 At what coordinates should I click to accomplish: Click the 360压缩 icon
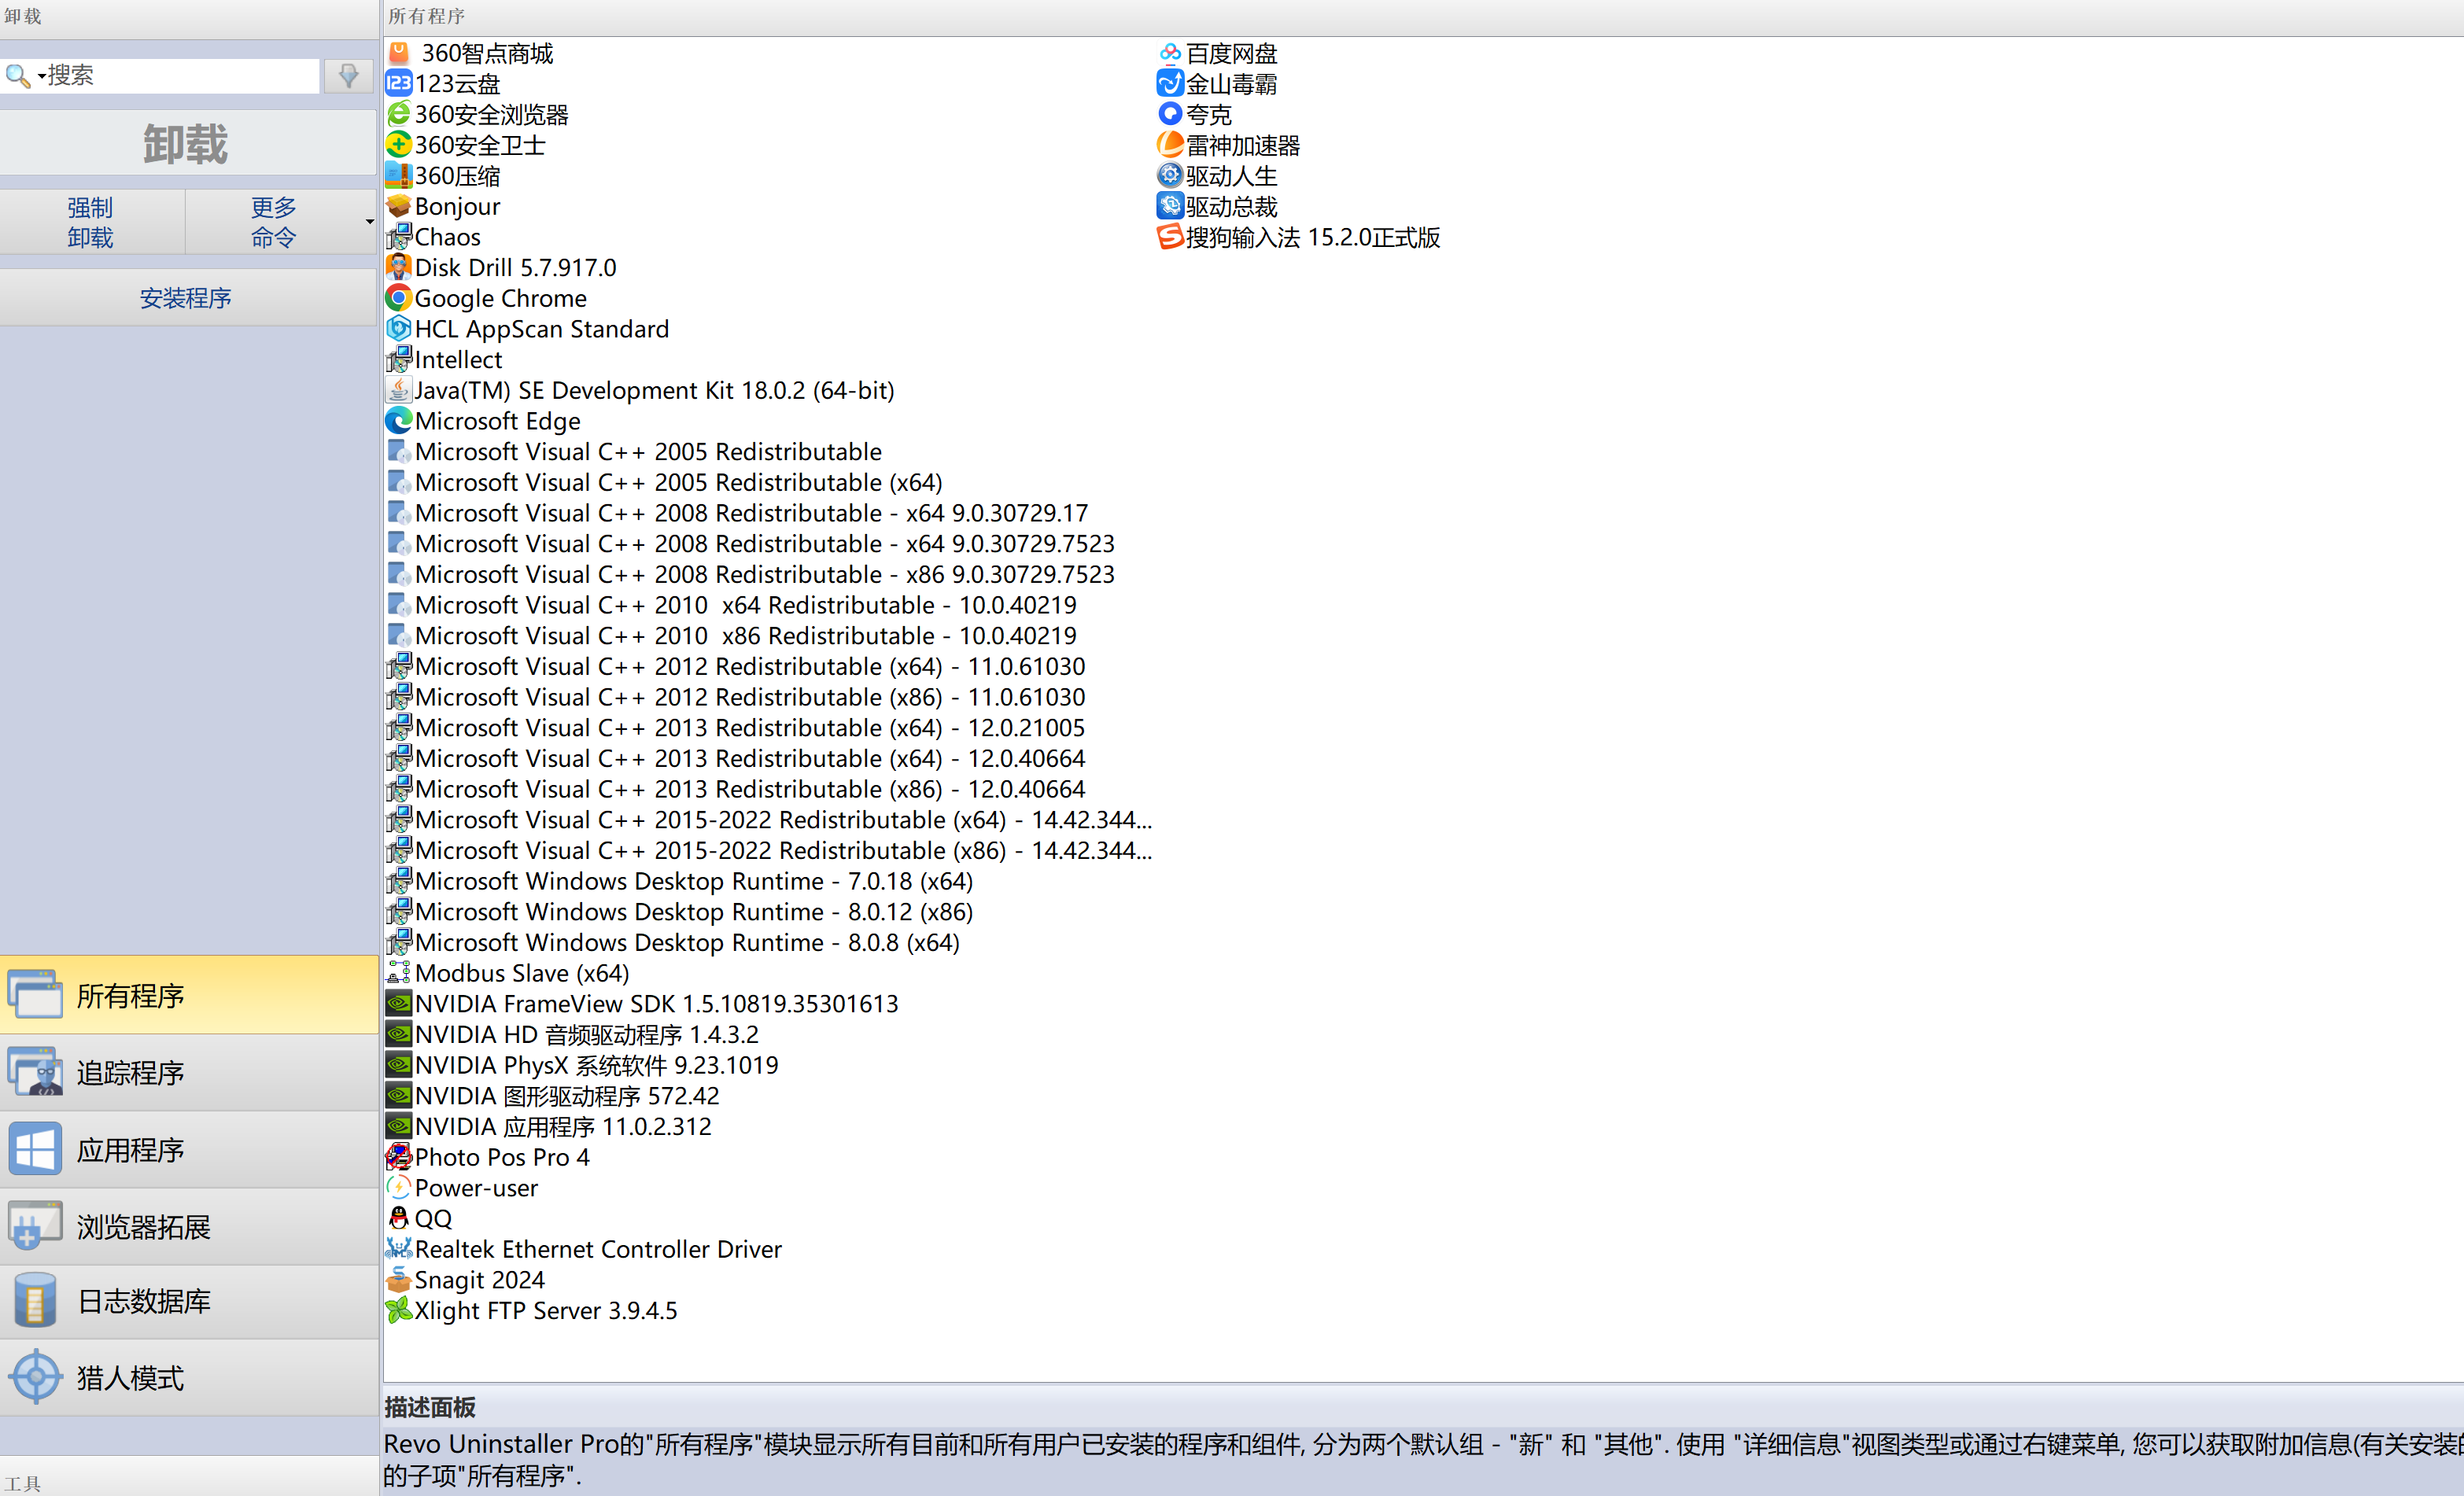pyautogui.click(x=398, y=176)
